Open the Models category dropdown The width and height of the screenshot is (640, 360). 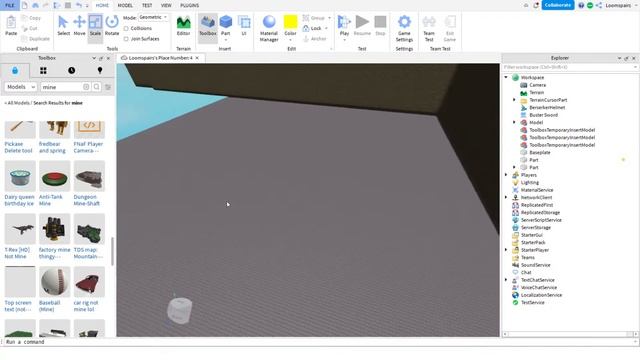click(20, 87)
